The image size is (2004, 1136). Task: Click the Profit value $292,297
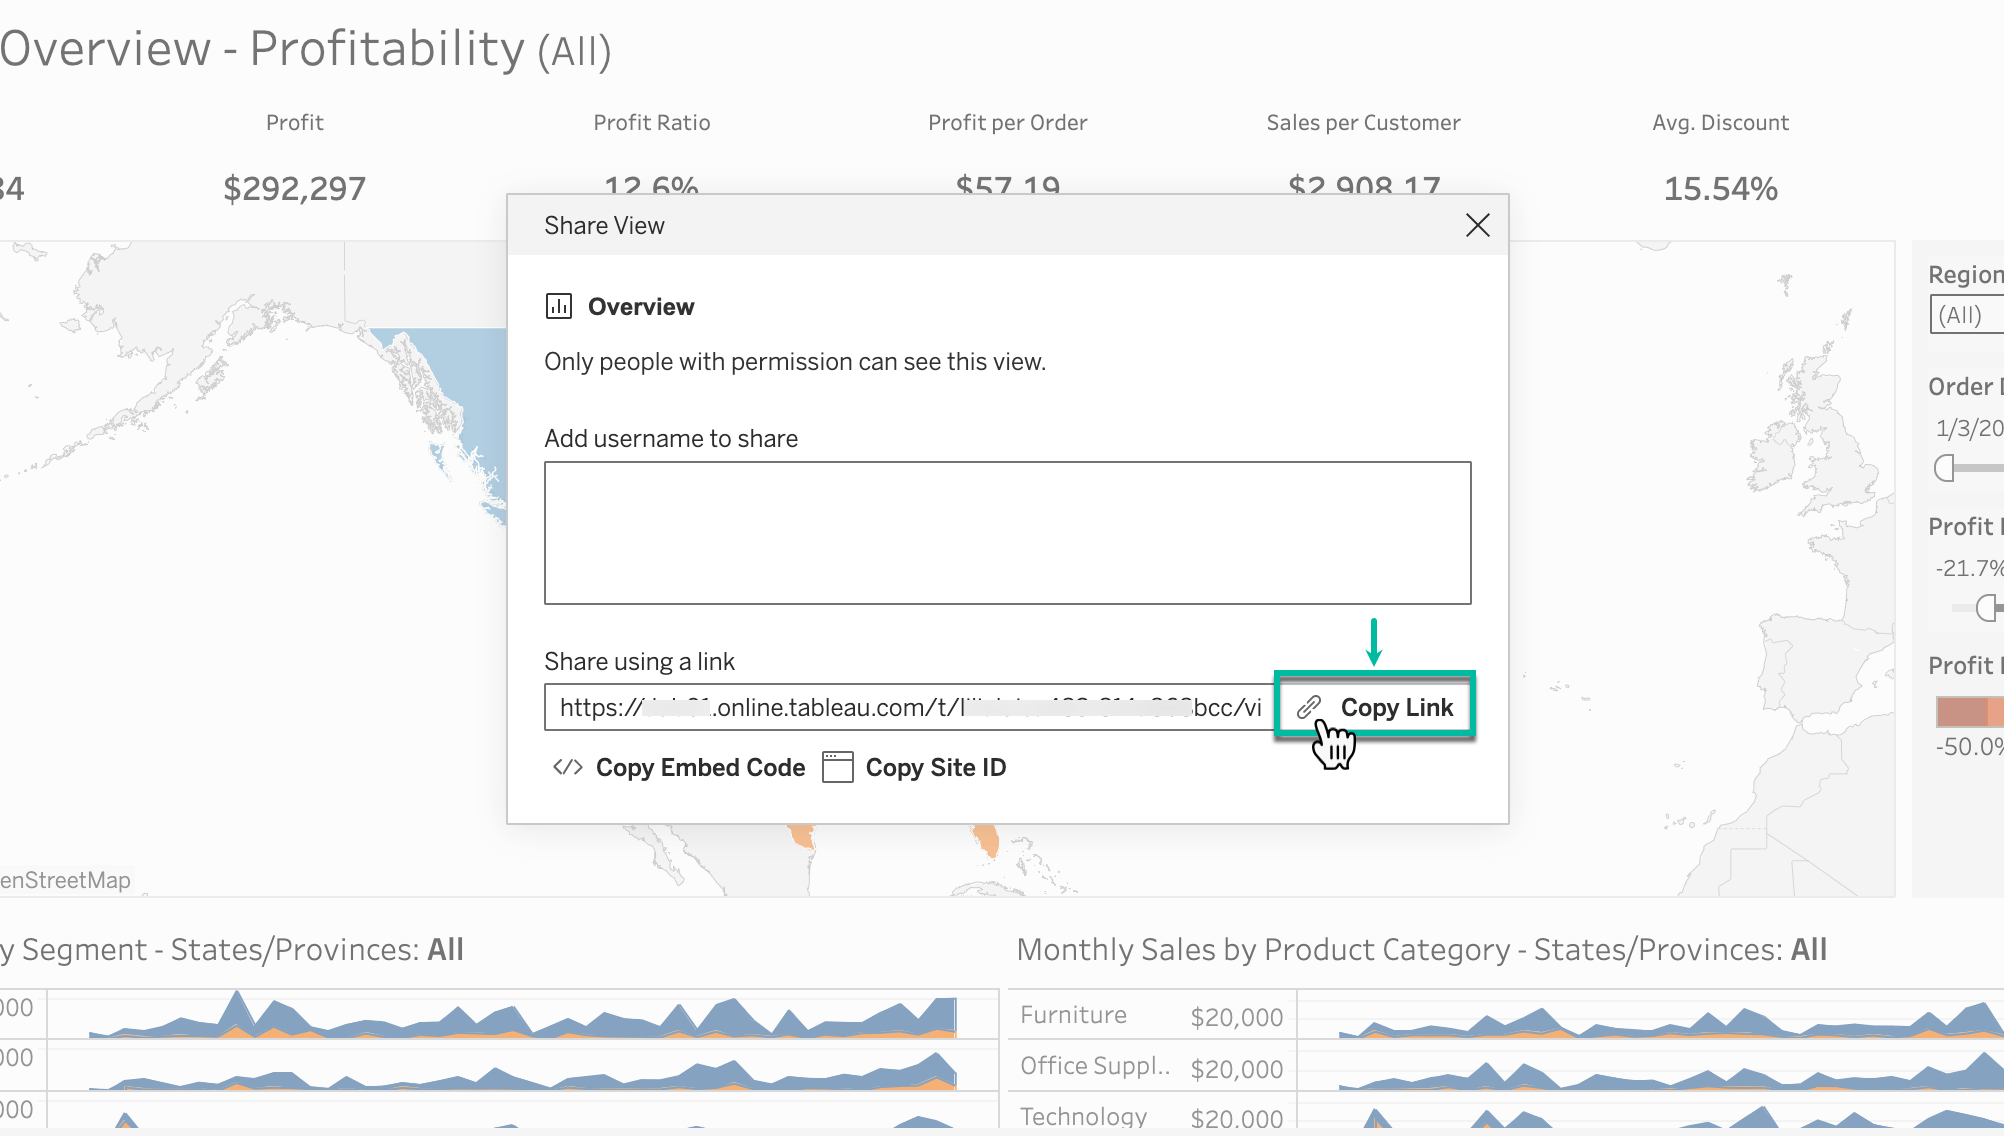[x=294, y=188]
